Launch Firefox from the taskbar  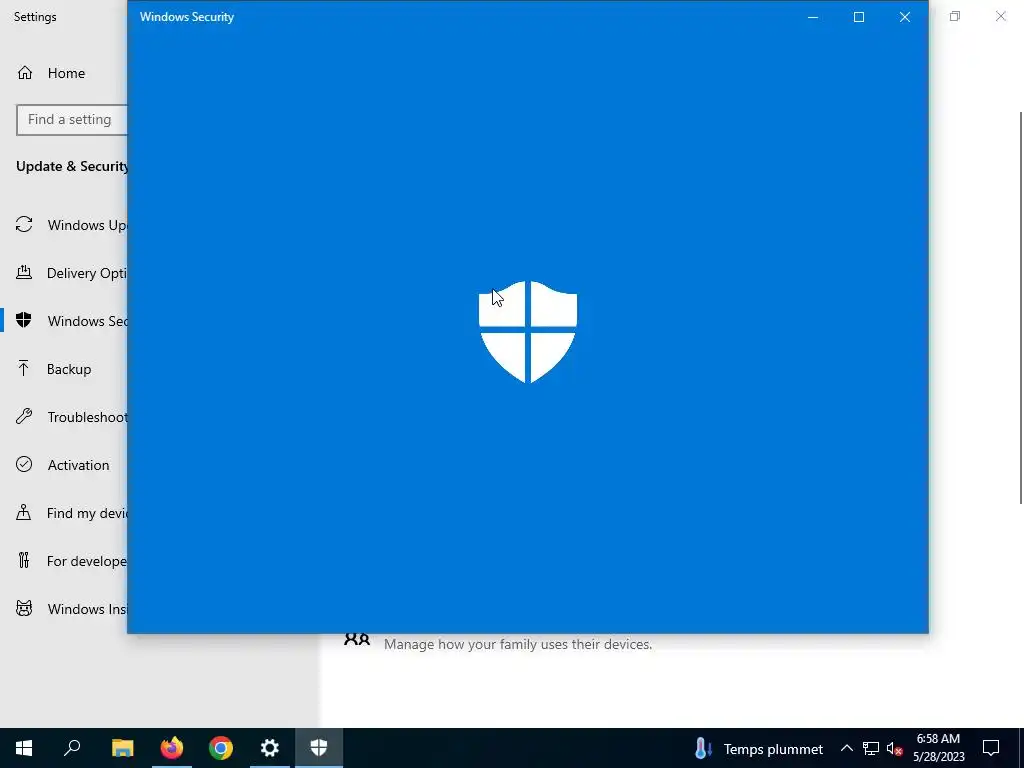pos(172,748)
